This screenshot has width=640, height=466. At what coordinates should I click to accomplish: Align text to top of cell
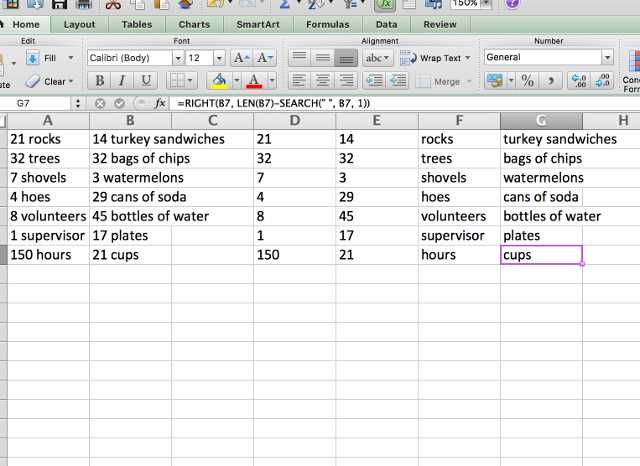(300, 58)
